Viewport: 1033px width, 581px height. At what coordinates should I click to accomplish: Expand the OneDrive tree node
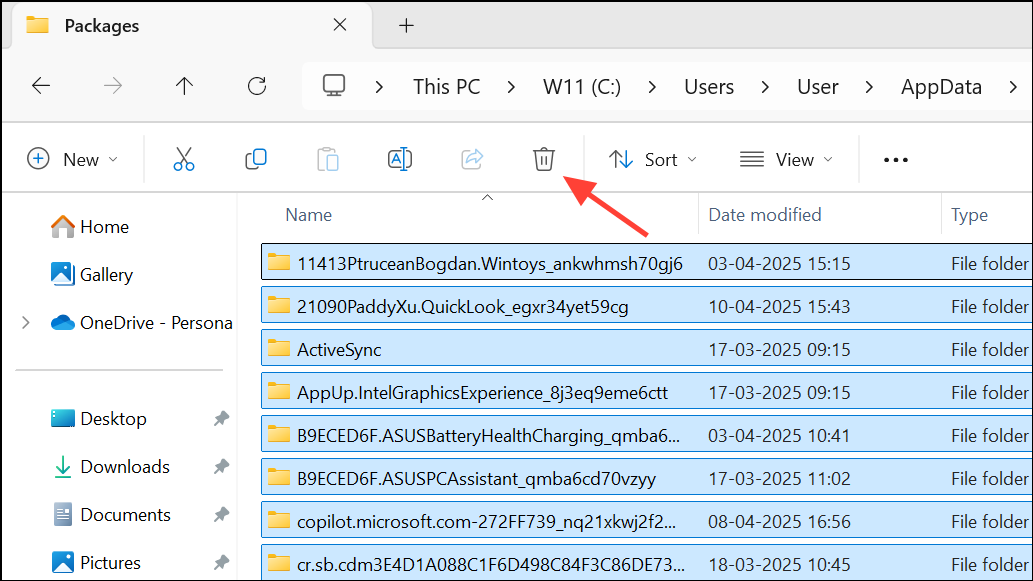click(x=26, y=323)
